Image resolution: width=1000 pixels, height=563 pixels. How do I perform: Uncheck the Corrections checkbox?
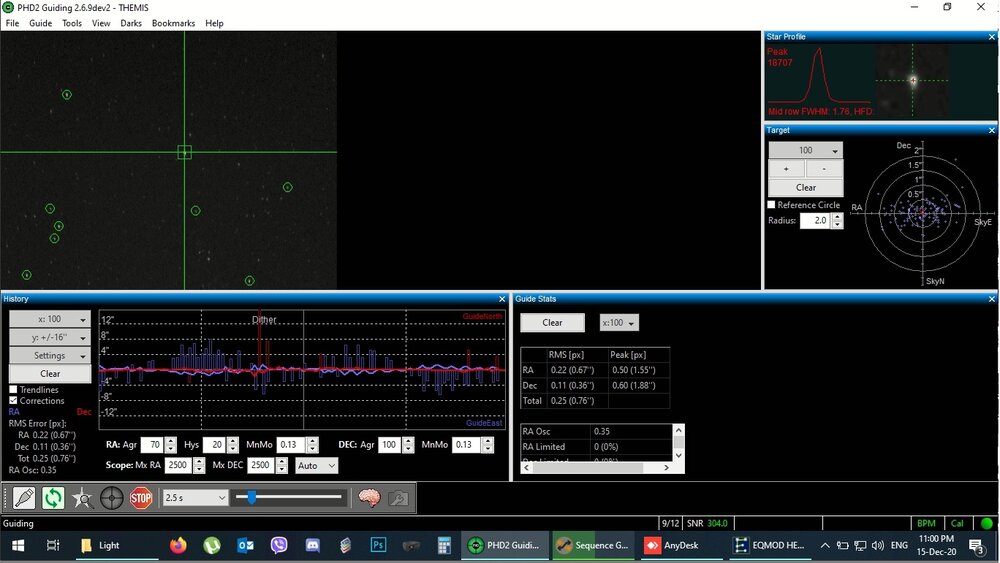coord(14,400)
